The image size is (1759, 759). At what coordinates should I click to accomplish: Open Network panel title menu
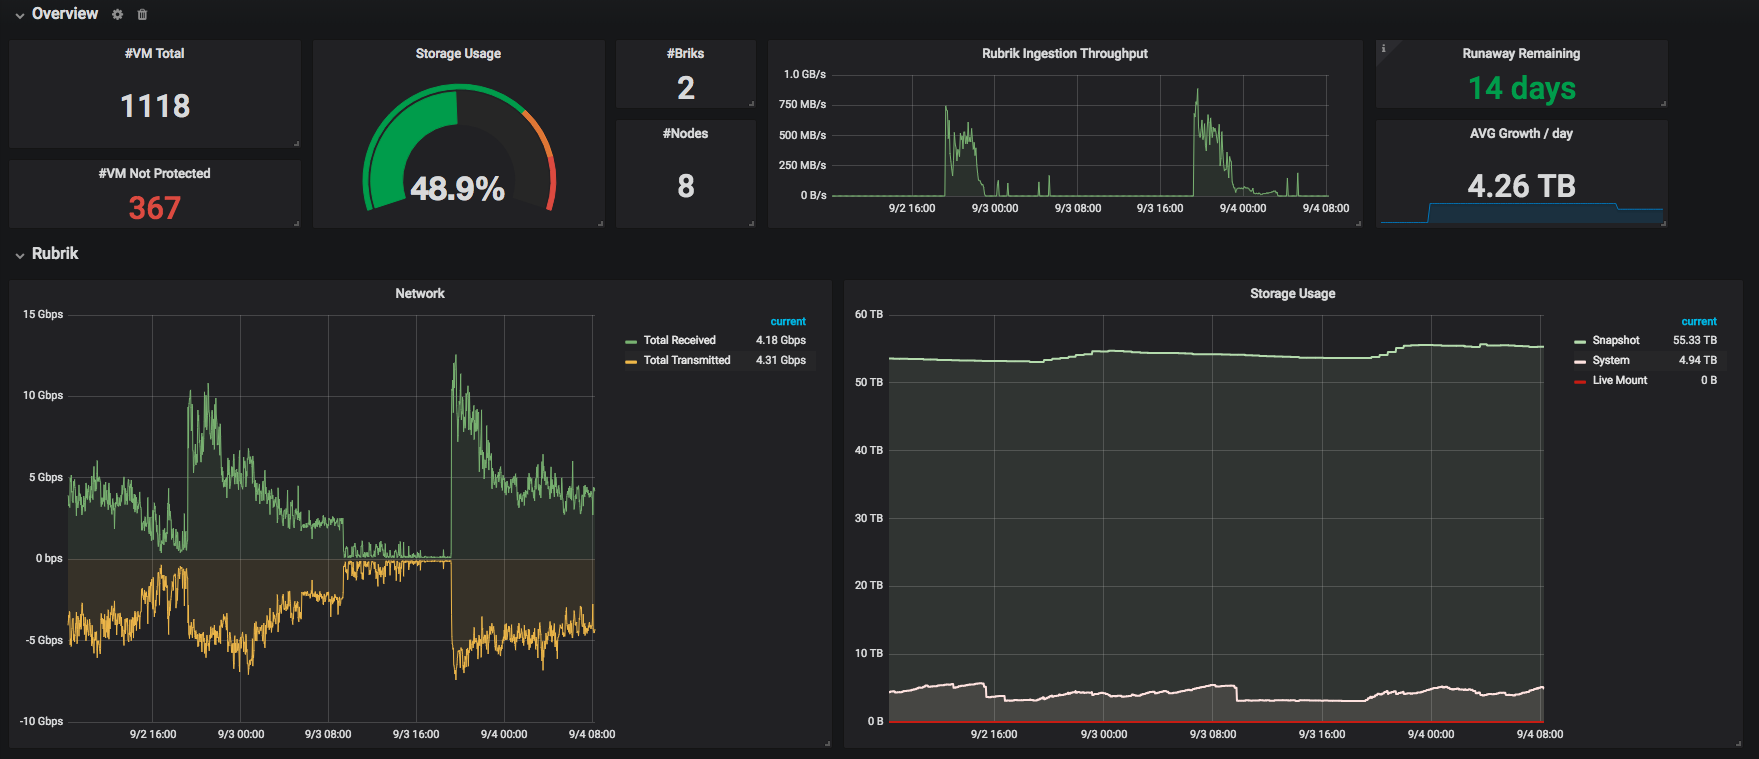[420, 293]
